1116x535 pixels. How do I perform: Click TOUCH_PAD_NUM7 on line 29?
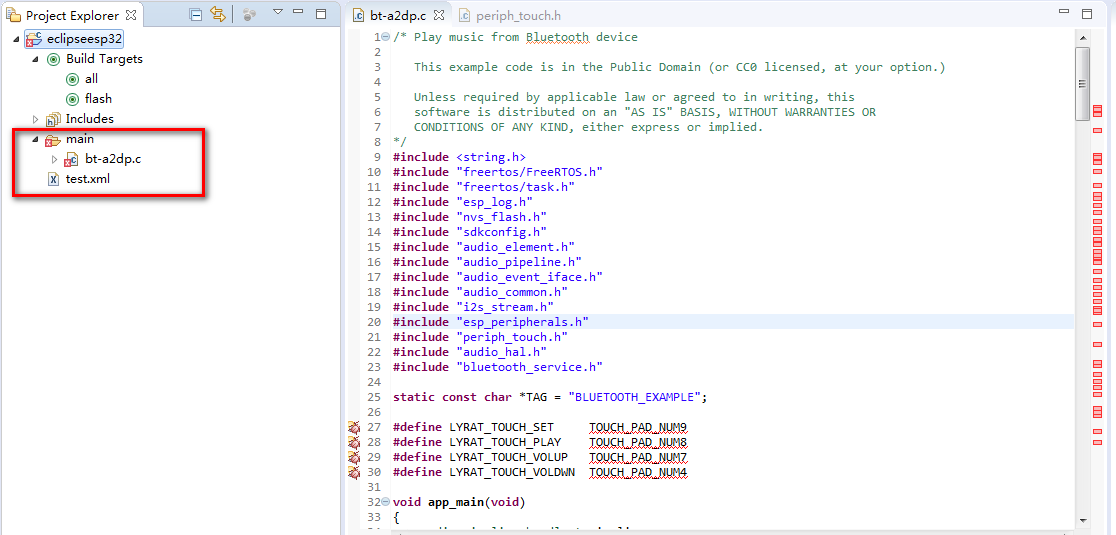tap(638, 457)
